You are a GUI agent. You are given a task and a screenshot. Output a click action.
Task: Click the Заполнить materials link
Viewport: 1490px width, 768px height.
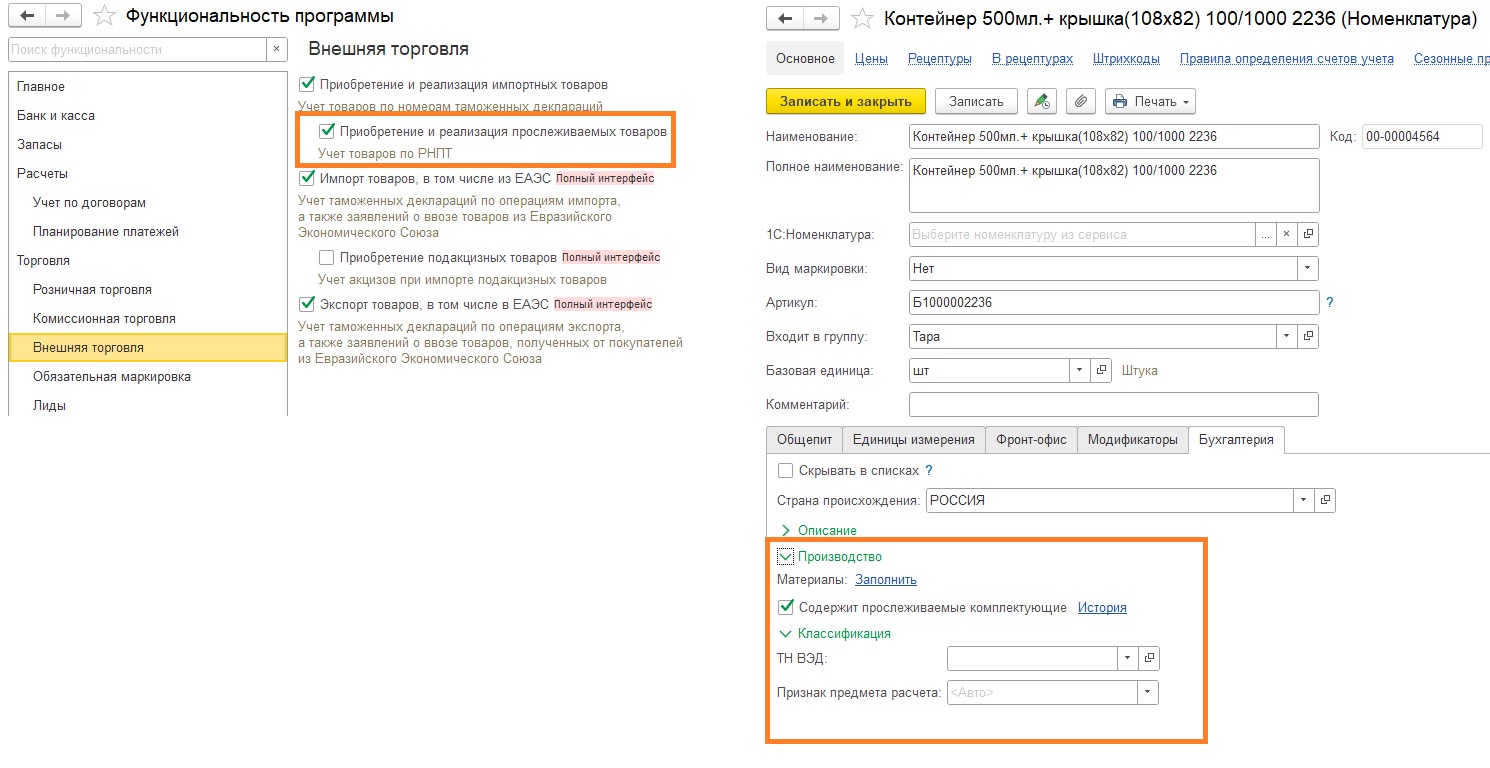[x=885, y=580]
